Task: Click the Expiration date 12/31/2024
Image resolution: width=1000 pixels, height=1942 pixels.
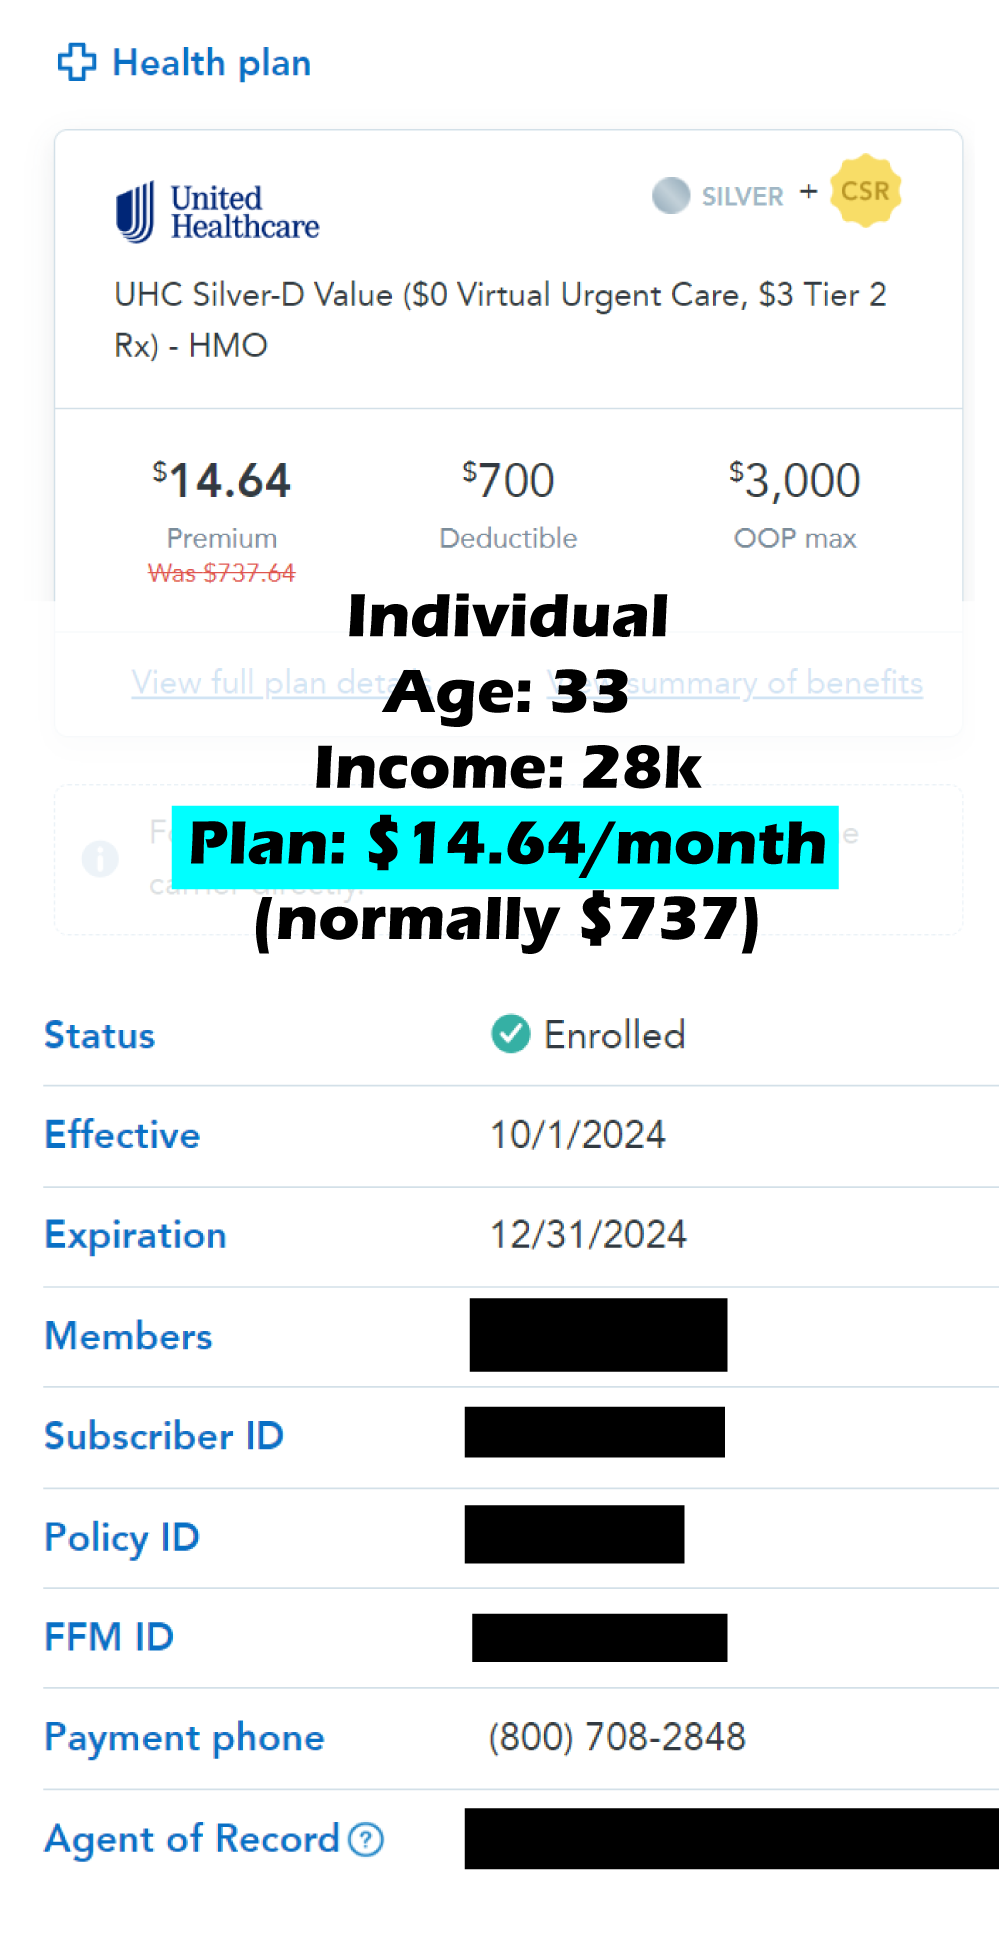Action: coord(588,1235)
